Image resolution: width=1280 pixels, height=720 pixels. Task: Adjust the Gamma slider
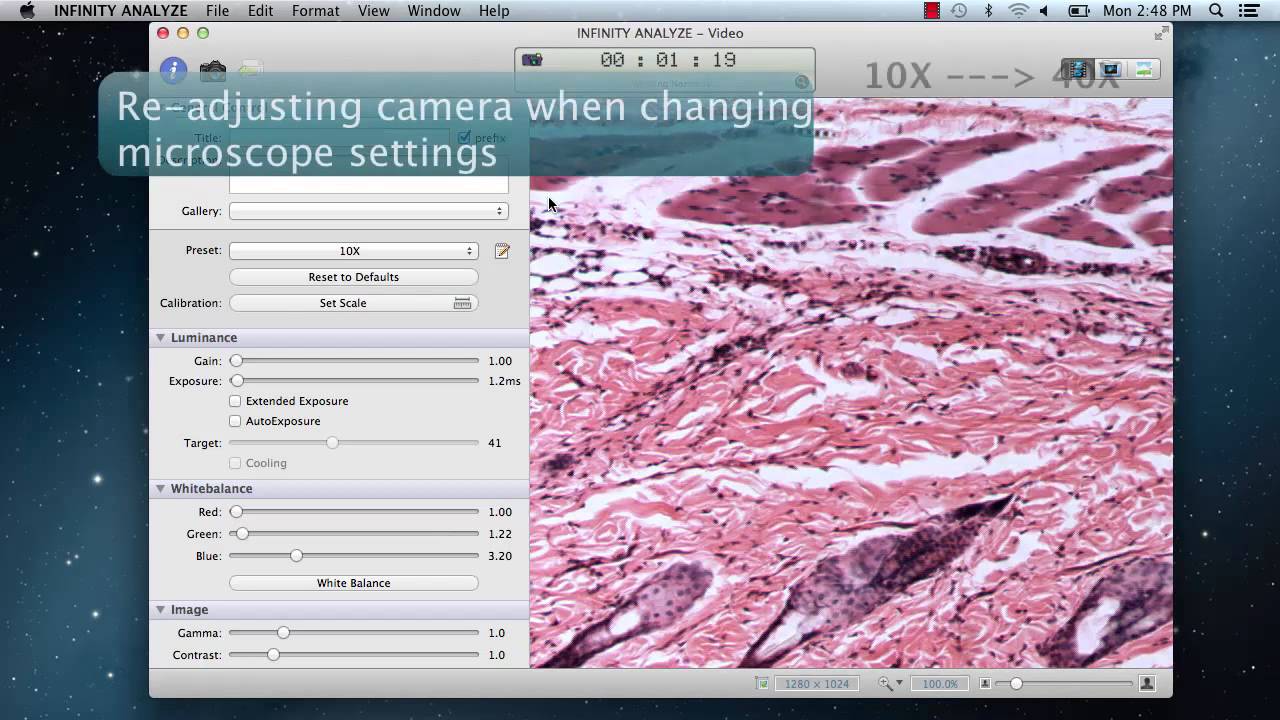(x=354, y=633)
